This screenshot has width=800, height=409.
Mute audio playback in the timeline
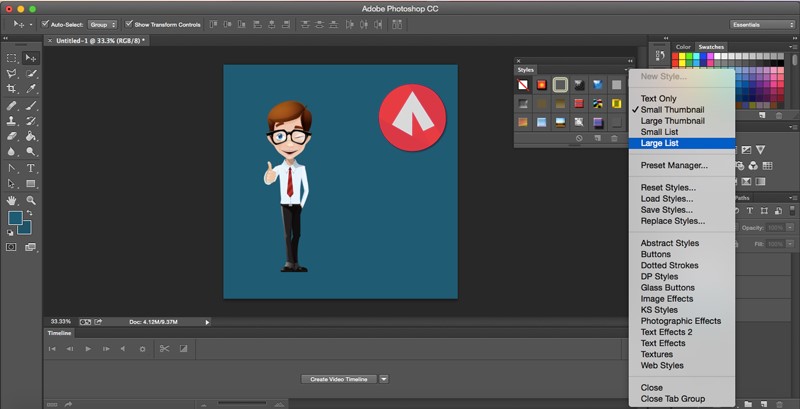coord(122,349)
